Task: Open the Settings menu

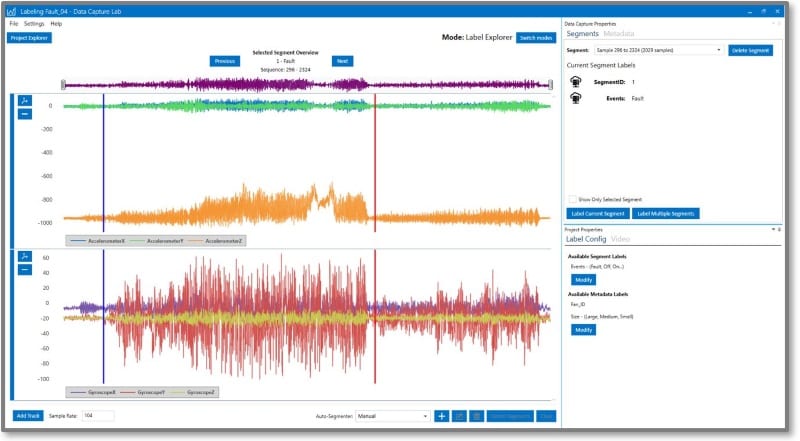Action: 34,23
